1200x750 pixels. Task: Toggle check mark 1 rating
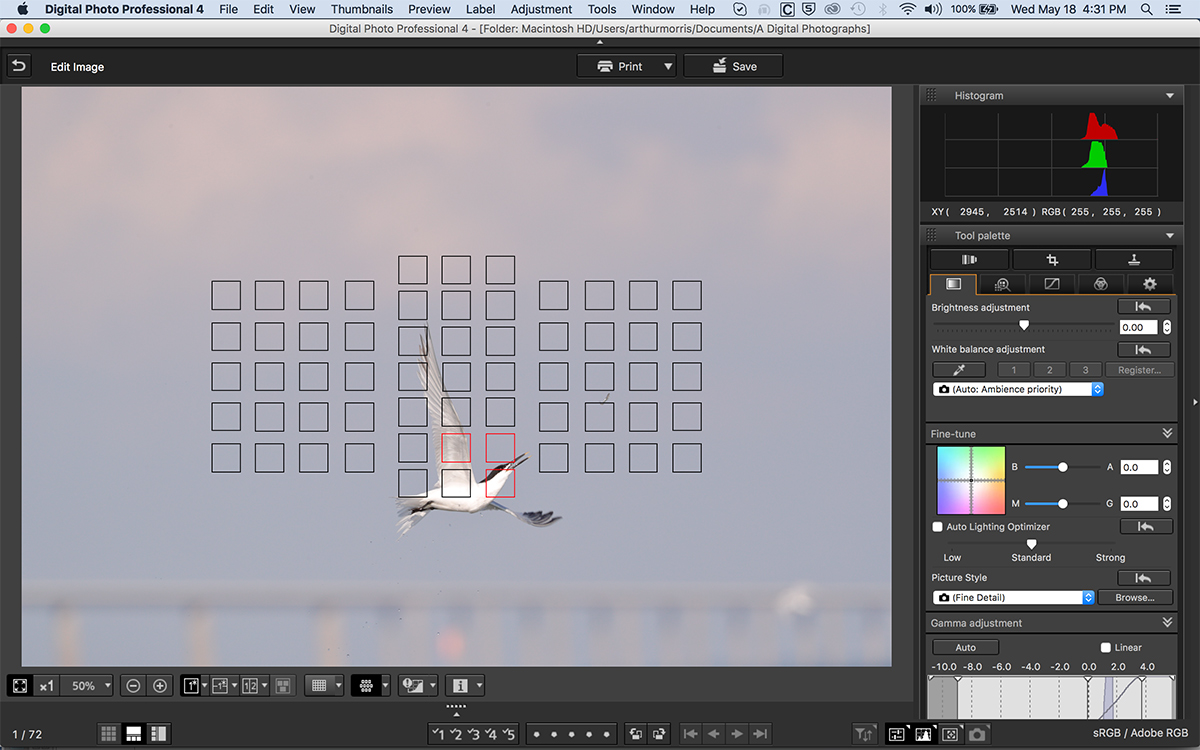[438, 734]
